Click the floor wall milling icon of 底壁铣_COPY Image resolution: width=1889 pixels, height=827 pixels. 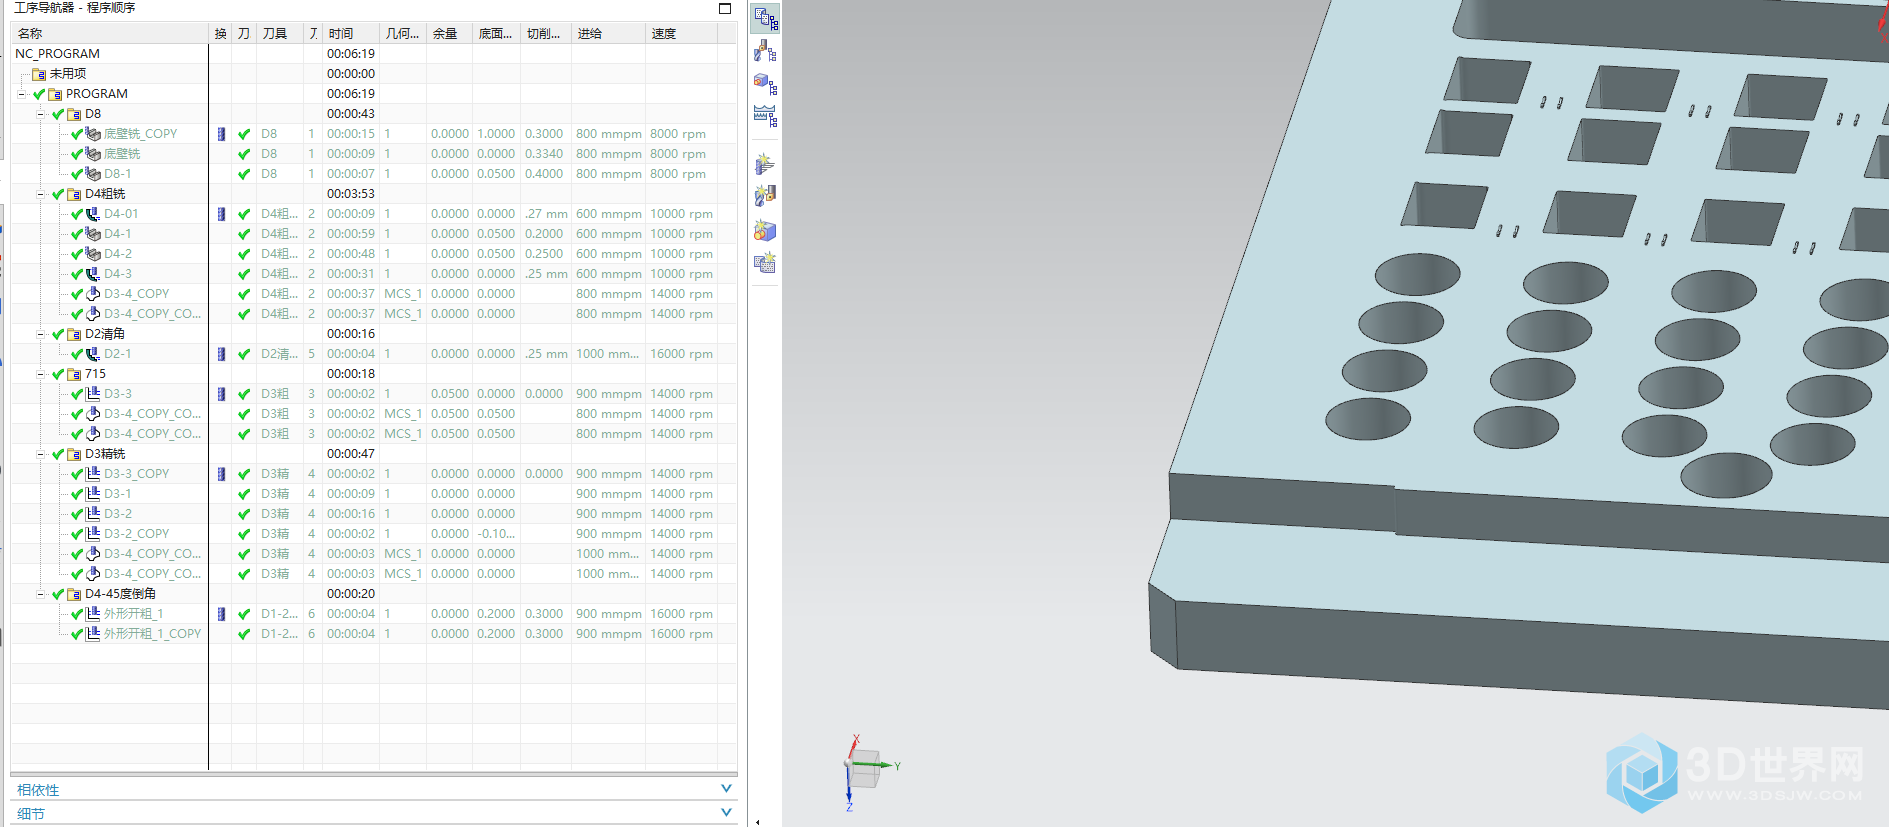[x=93, y=133]
